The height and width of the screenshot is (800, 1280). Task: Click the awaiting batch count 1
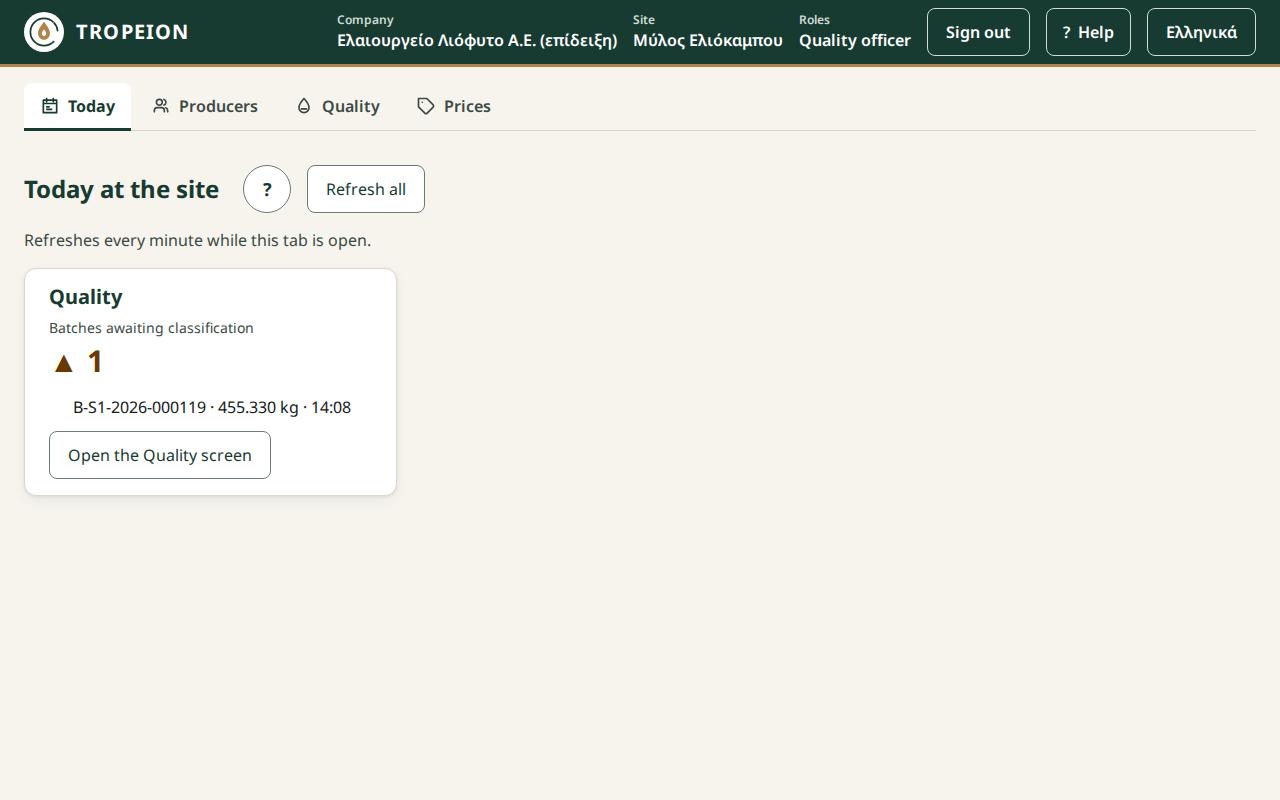click(x=95, y=362)
